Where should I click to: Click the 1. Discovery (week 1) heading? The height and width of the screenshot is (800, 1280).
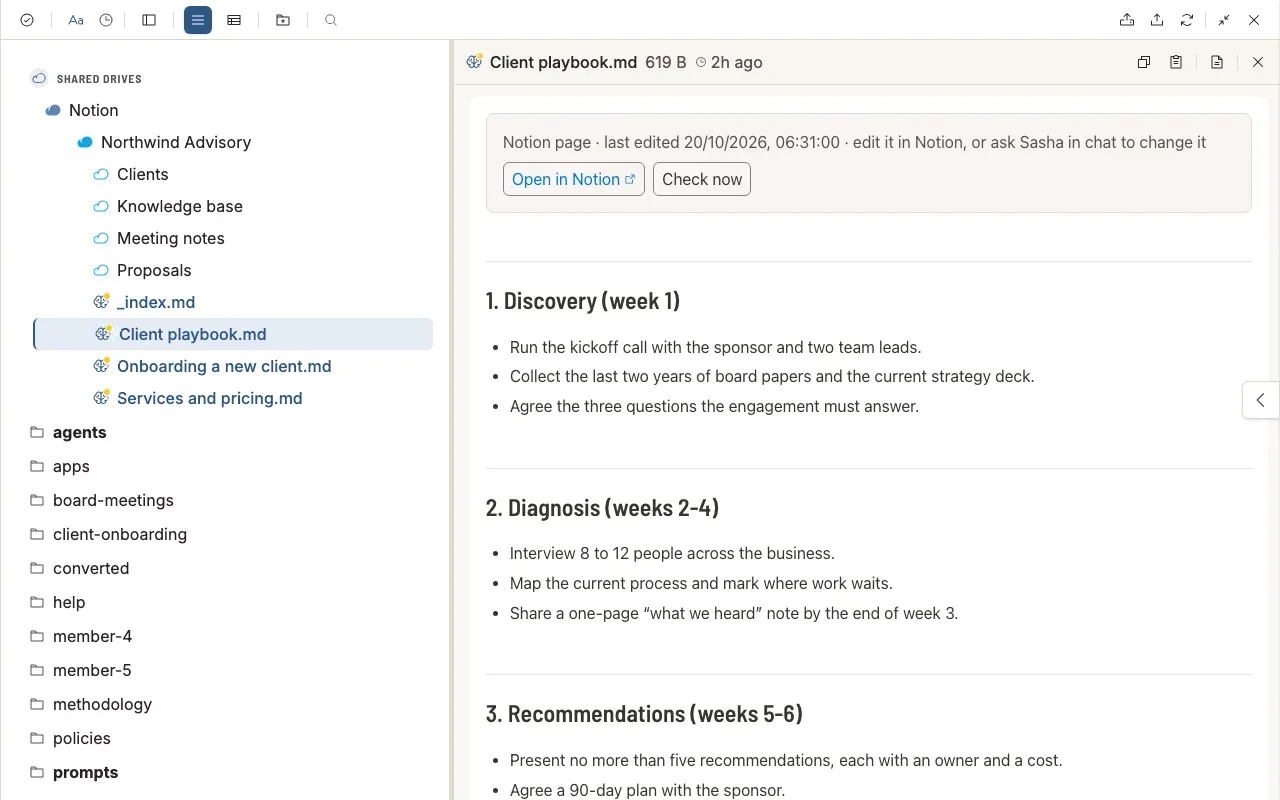click(583, 301)
